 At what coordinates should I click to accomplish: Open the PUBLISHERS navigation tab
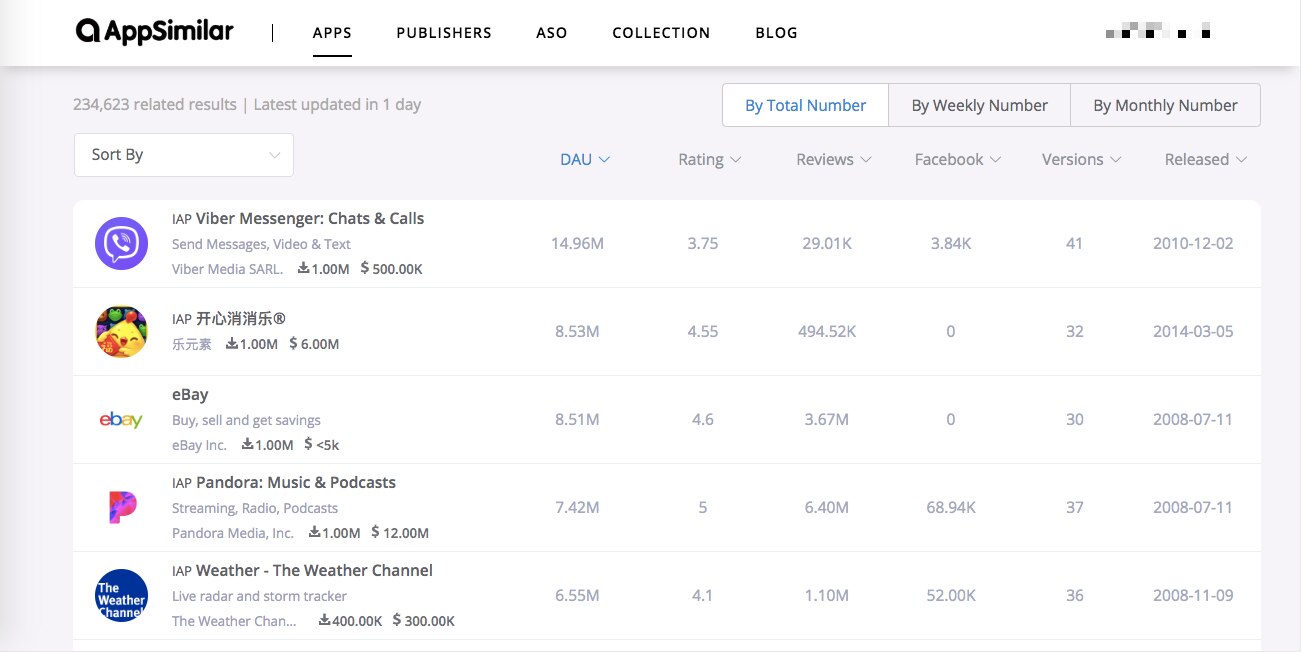(x=444, y=33)
